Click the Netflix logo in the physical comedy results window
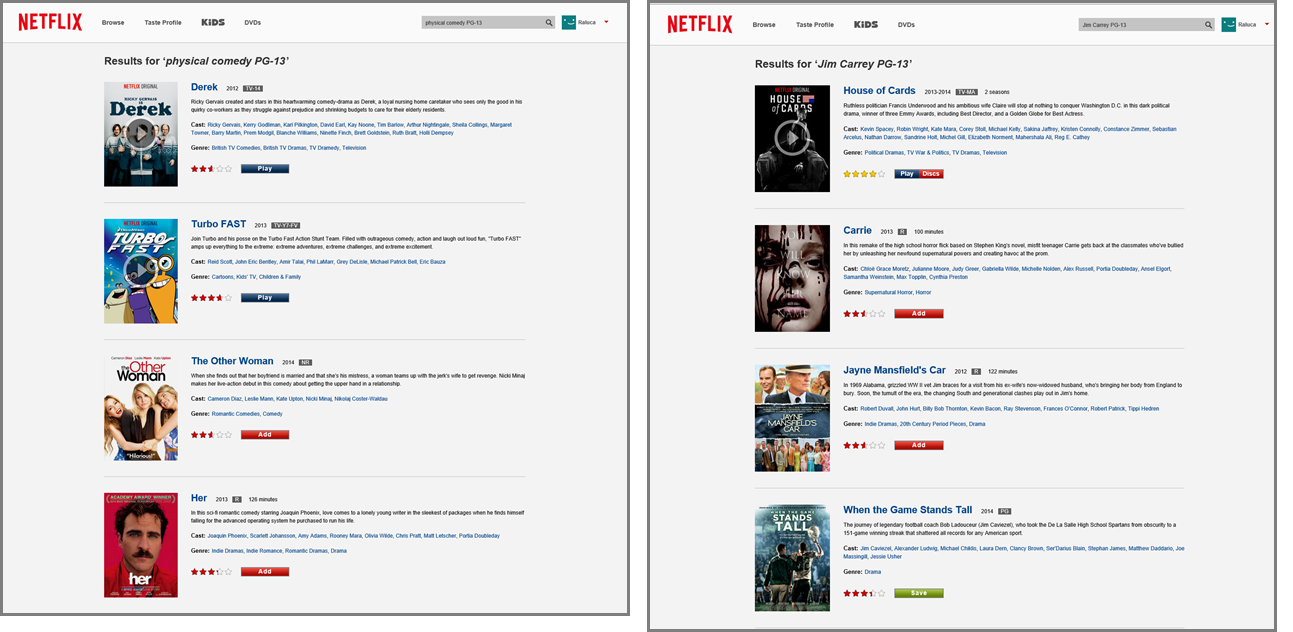Viewport: 1293px width, 632px height. [x=50, y=21]
